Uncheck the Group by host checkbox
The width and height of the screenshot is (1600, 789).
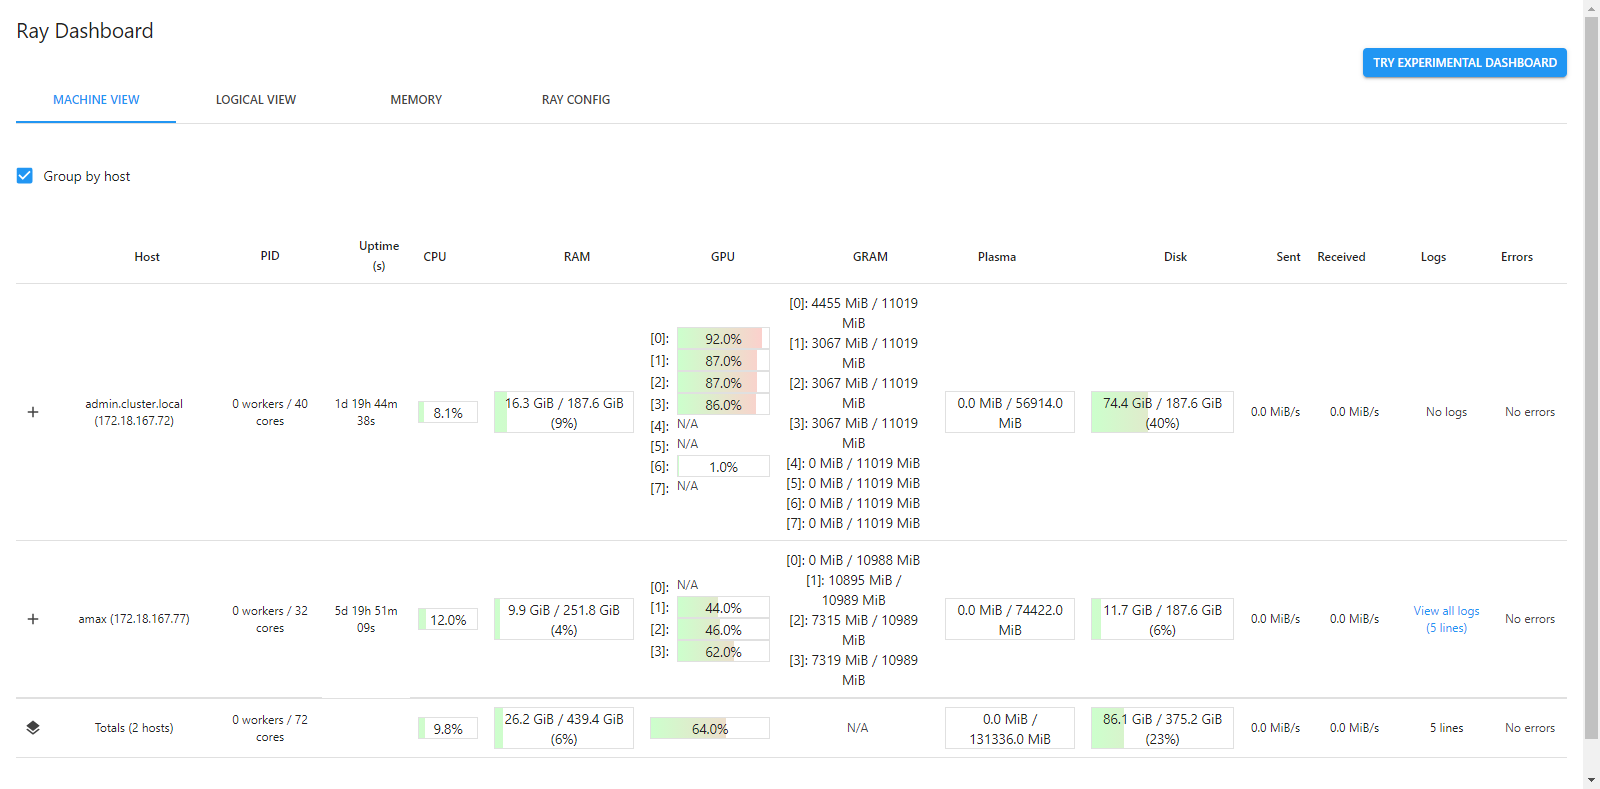(25, 176)
